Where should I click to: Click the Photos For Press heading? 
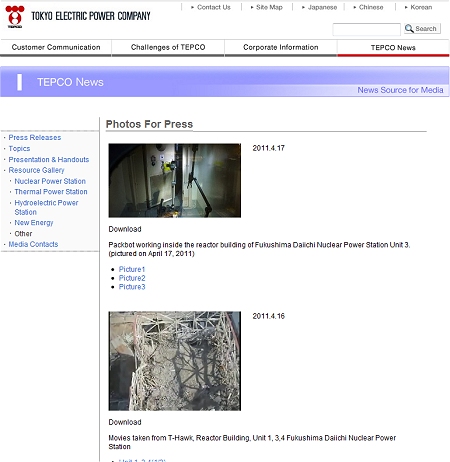[149, 124]
